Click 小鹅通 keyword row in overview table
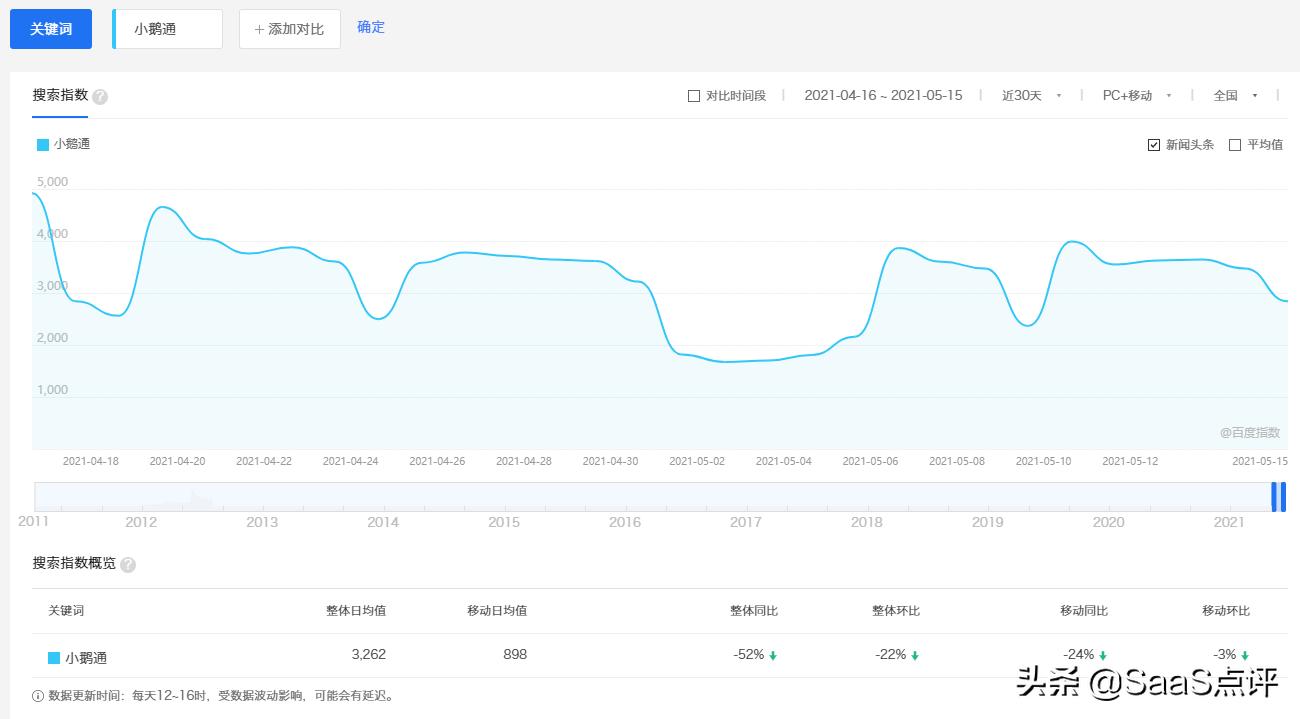Screen dimensions: 1300x719 659,656
